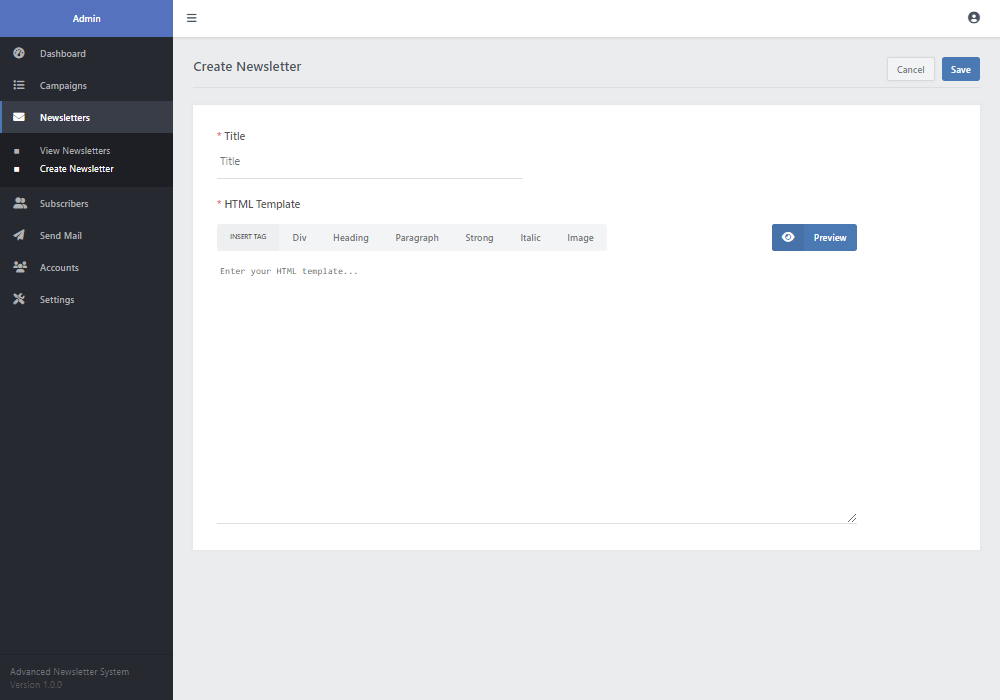Click the Admin header title
1000x700 pixels.
pos(87,18)
